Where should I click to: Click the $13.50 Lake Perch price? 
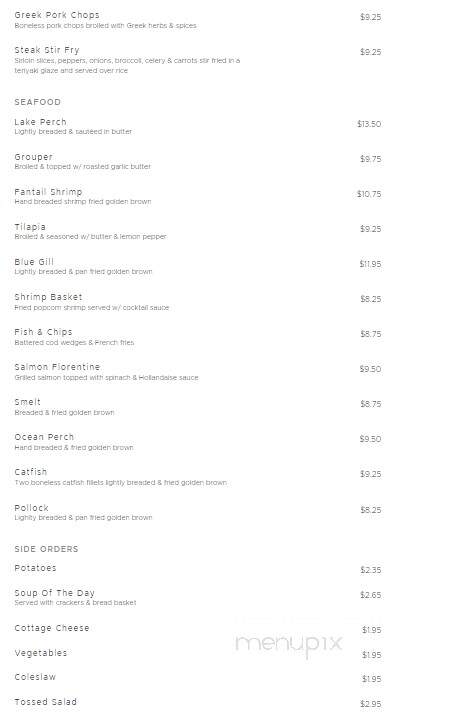[x=369, y=124]
